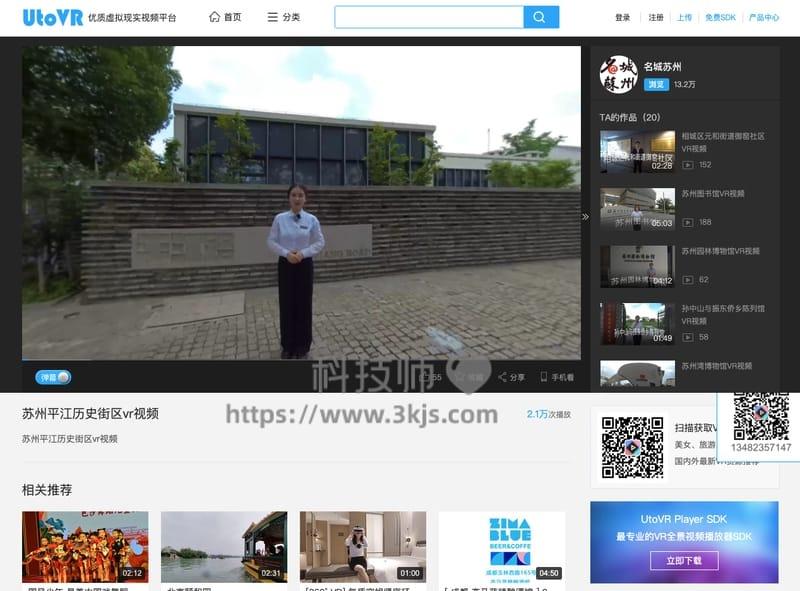800x591 pixels.
Task: Click the 分享 share icon
Action: (512, 377)
